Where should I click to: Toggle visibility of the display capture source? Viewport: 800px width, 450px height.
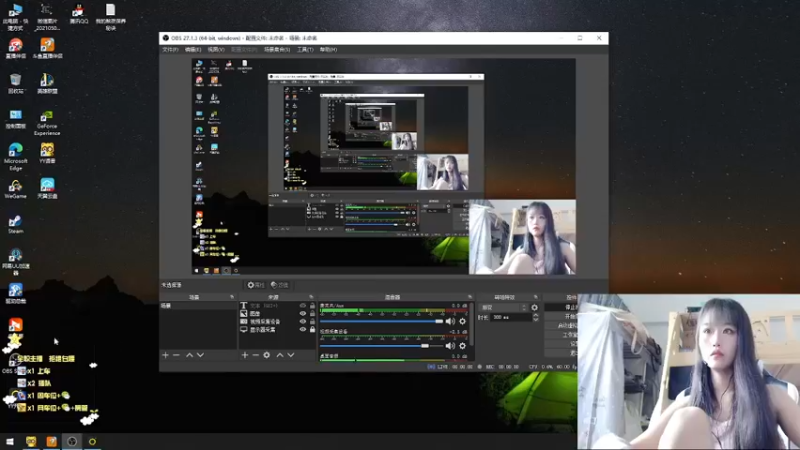click(x=303, y=330)
